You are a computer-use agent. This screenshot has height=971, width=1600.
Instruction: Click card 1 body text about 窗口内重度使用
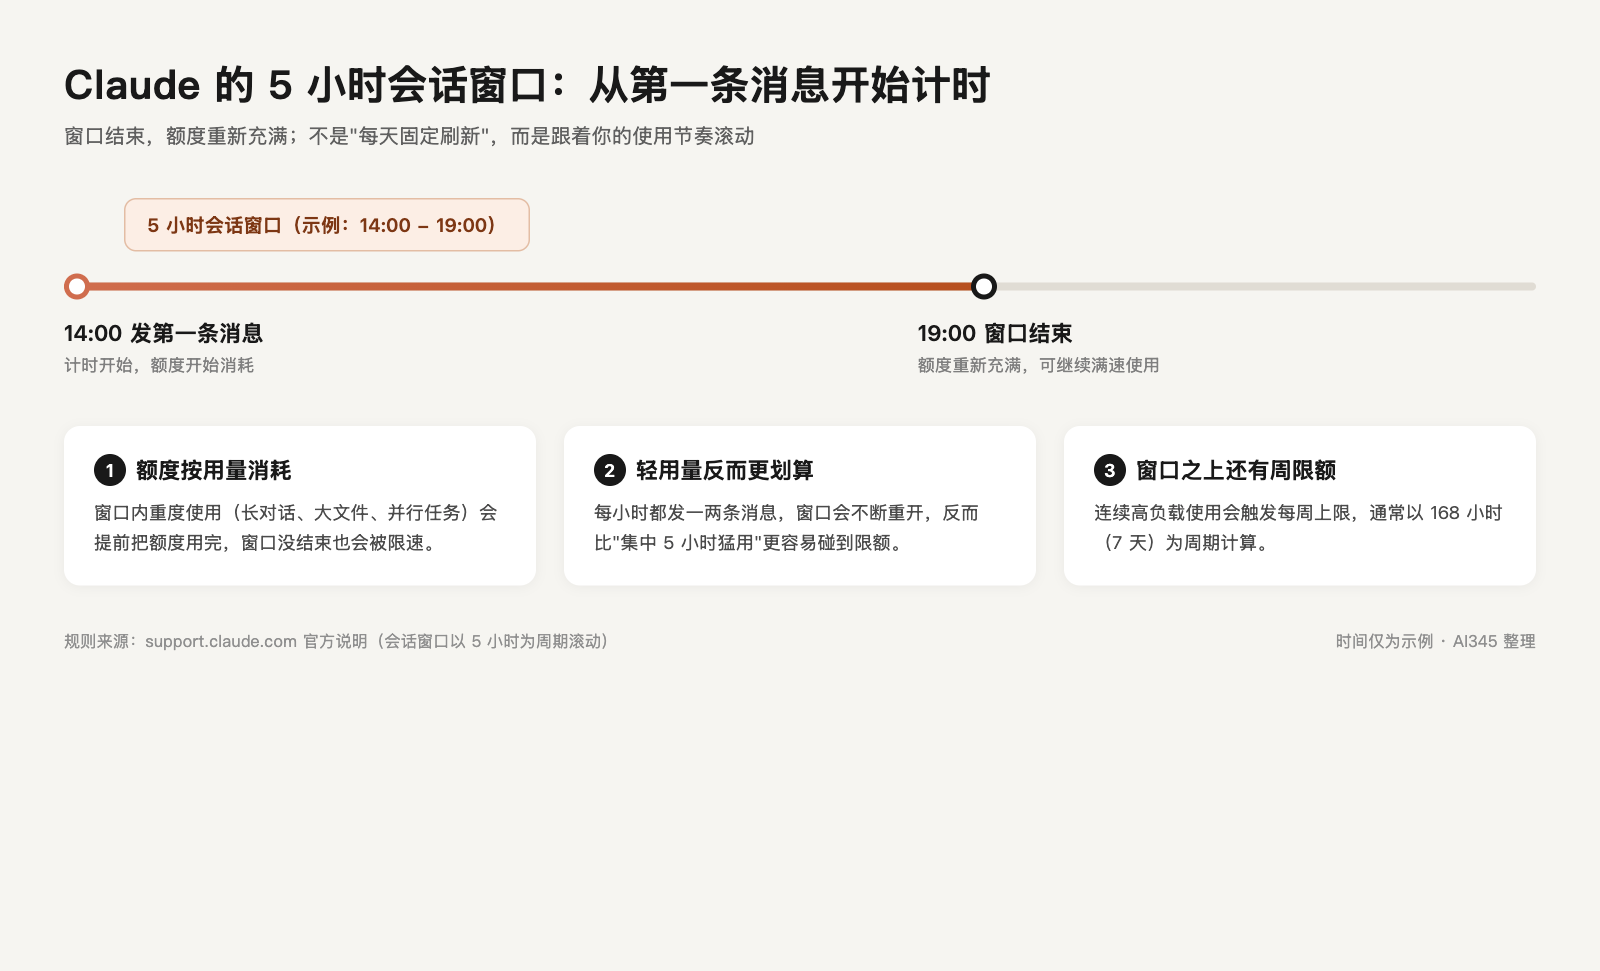296,527
